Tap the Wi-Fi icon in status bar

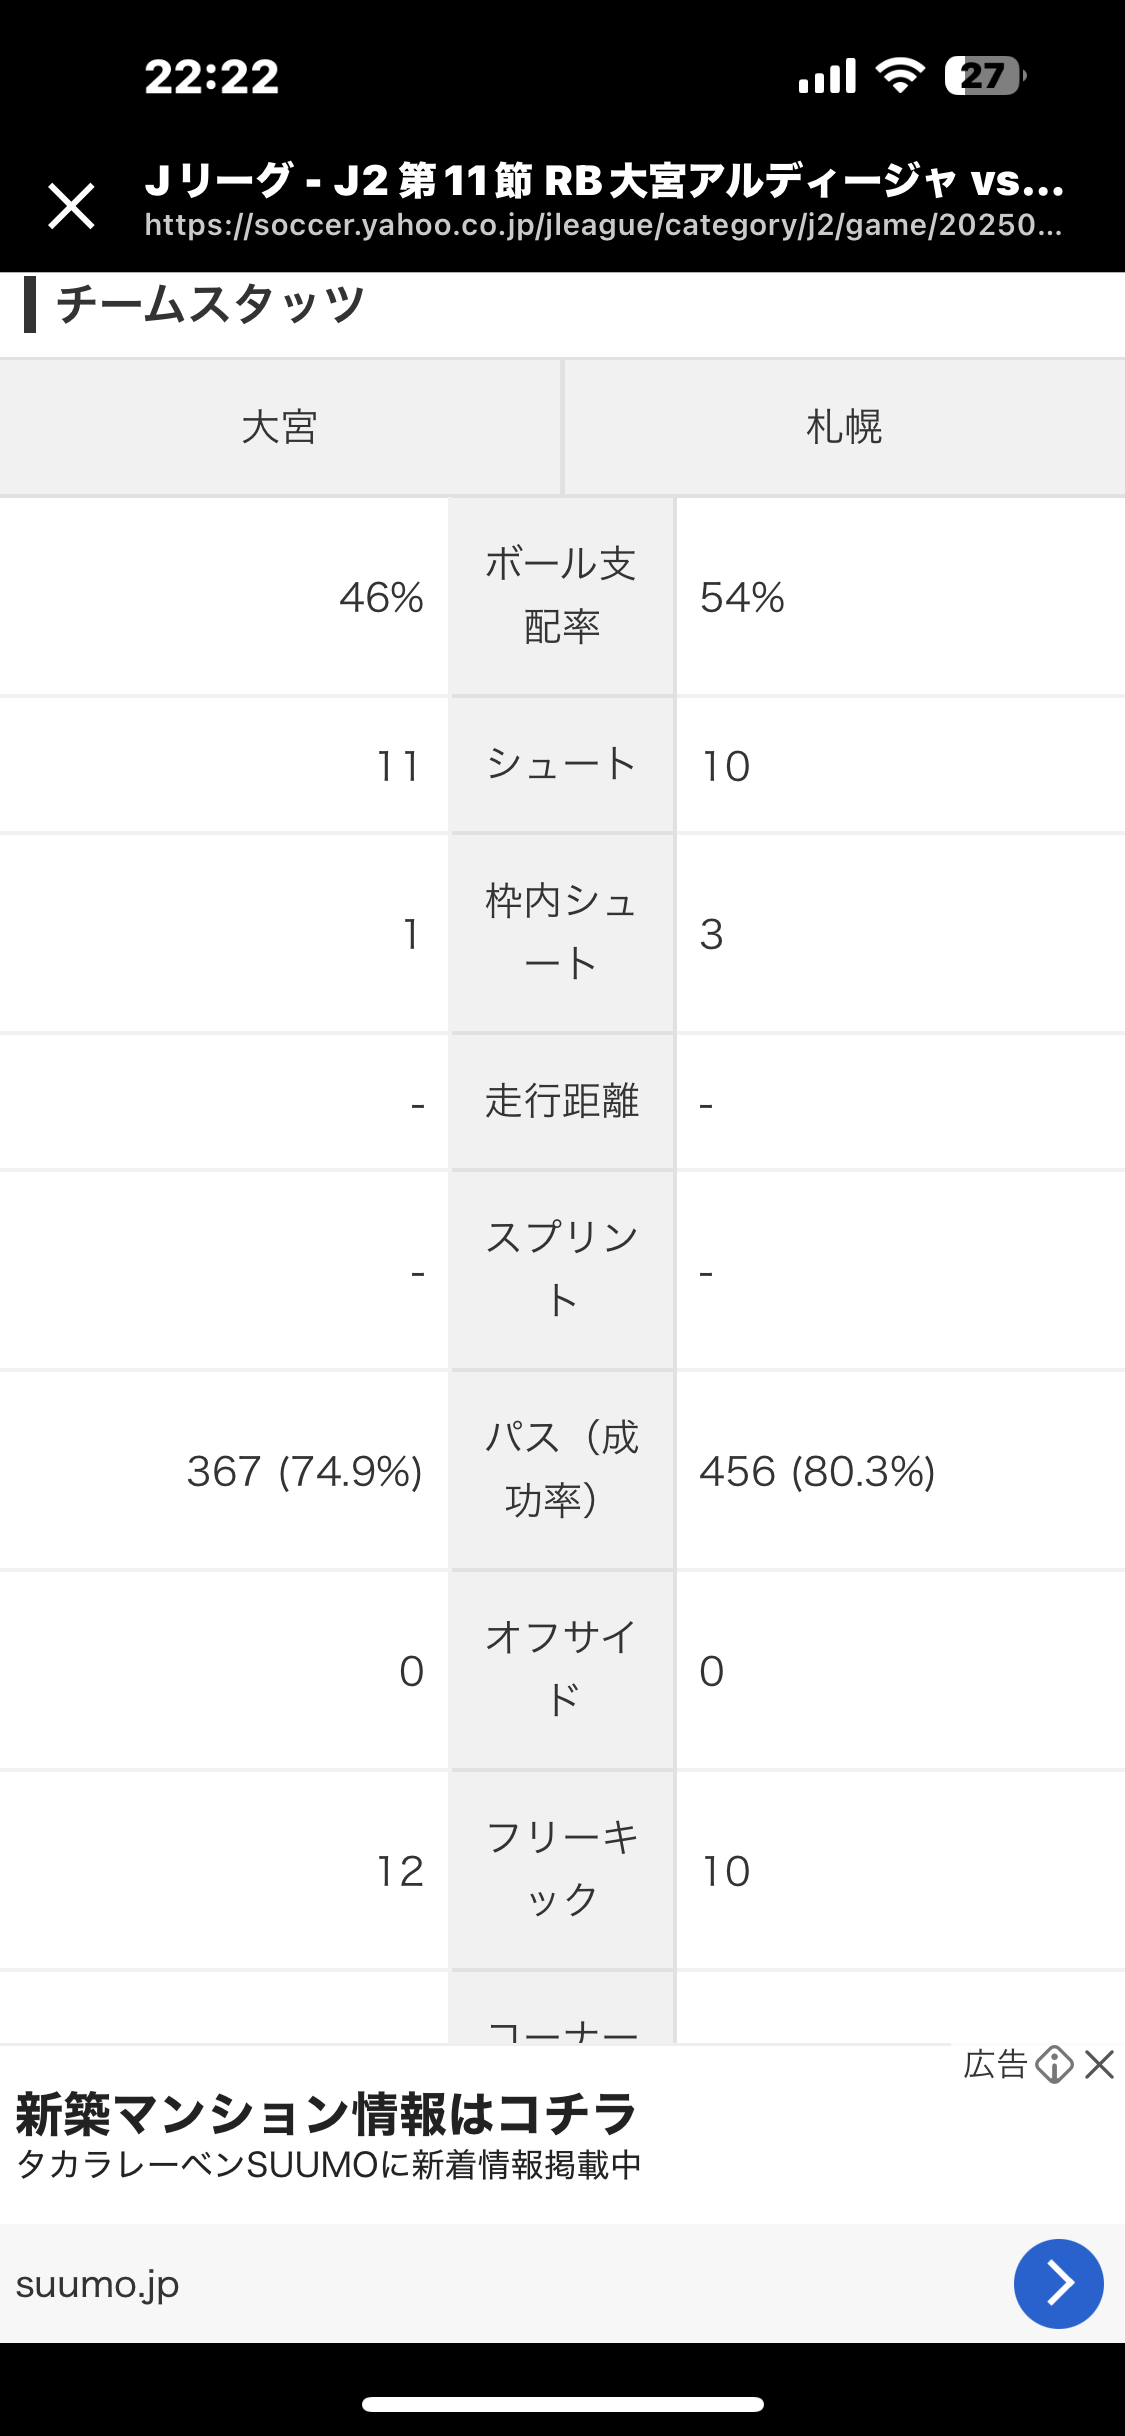900,75
